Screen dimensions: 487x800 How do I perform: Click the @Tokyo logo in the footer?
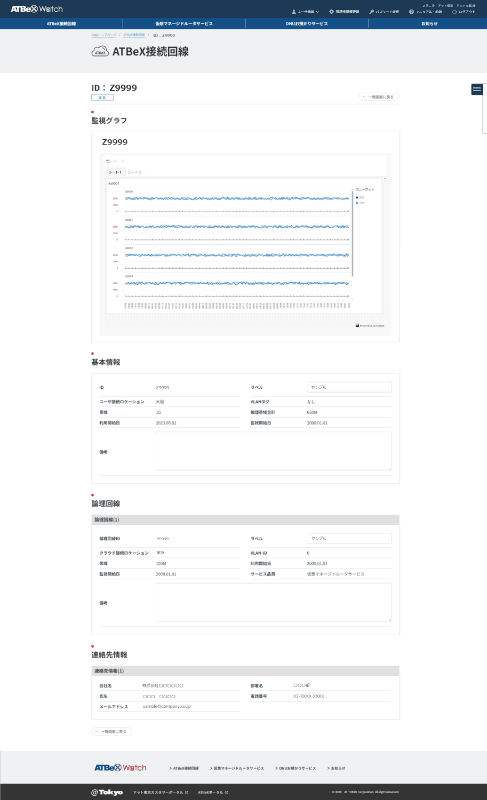click(107, 792)
